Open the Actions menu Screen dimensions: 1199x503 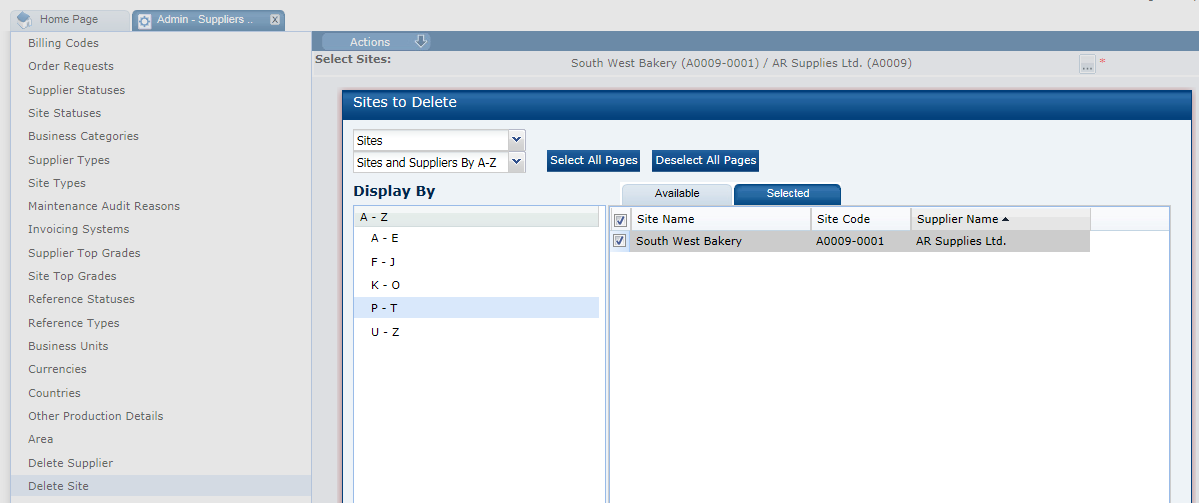coord(375,42)
